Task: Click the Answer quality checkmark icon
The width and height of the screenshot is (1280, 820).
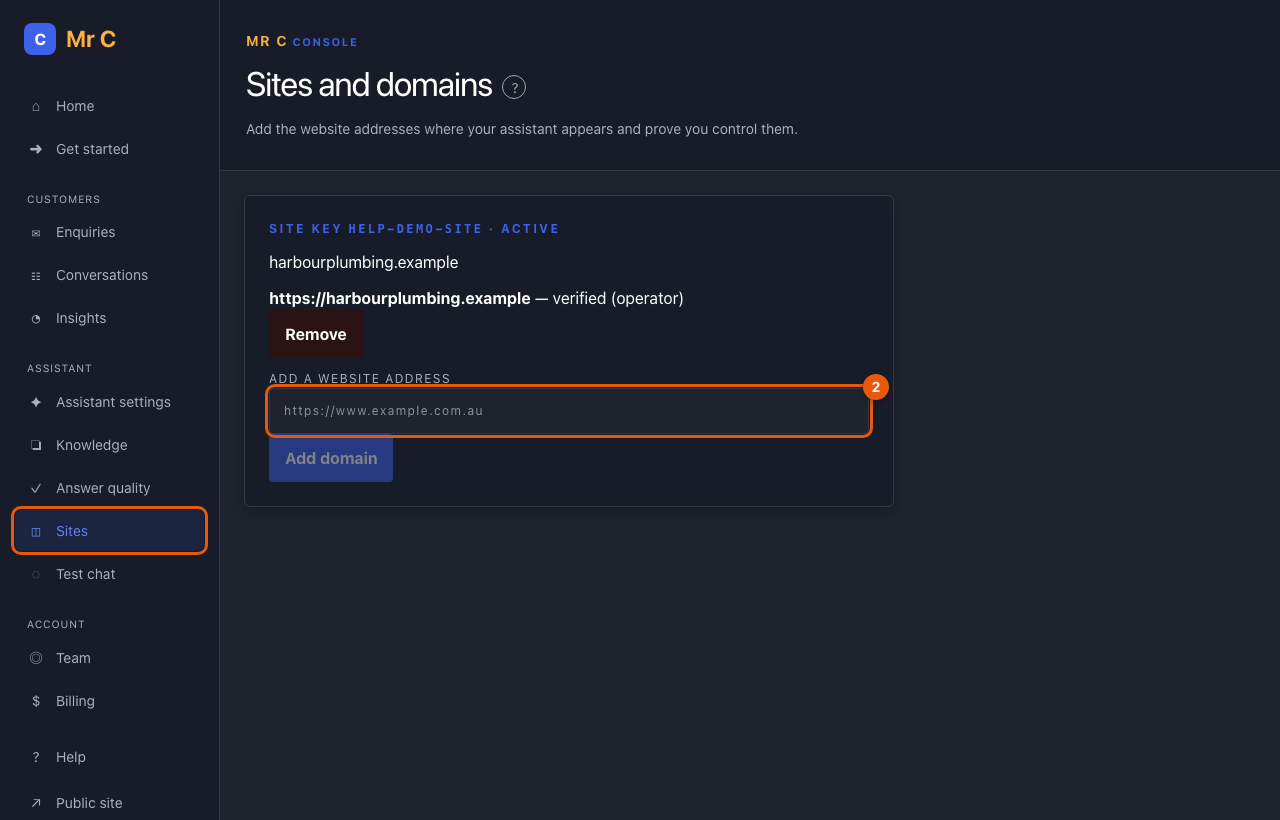Action: click(36, 488)
